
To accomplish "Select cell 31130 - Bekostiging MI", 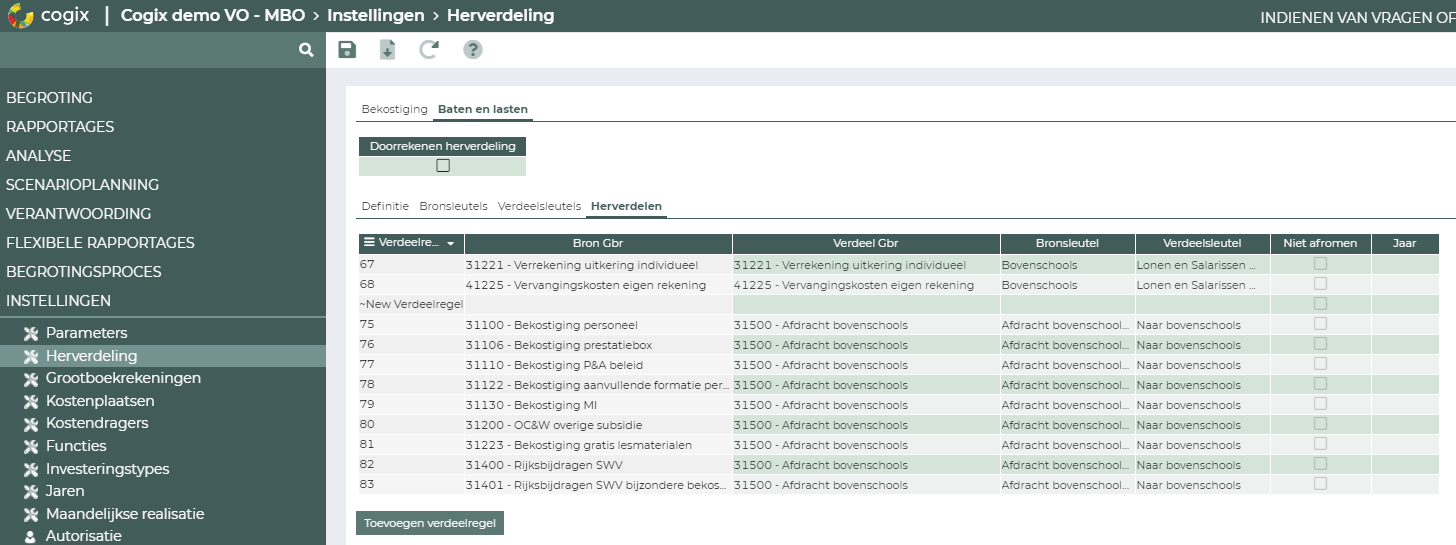I will tap(598, 405).
